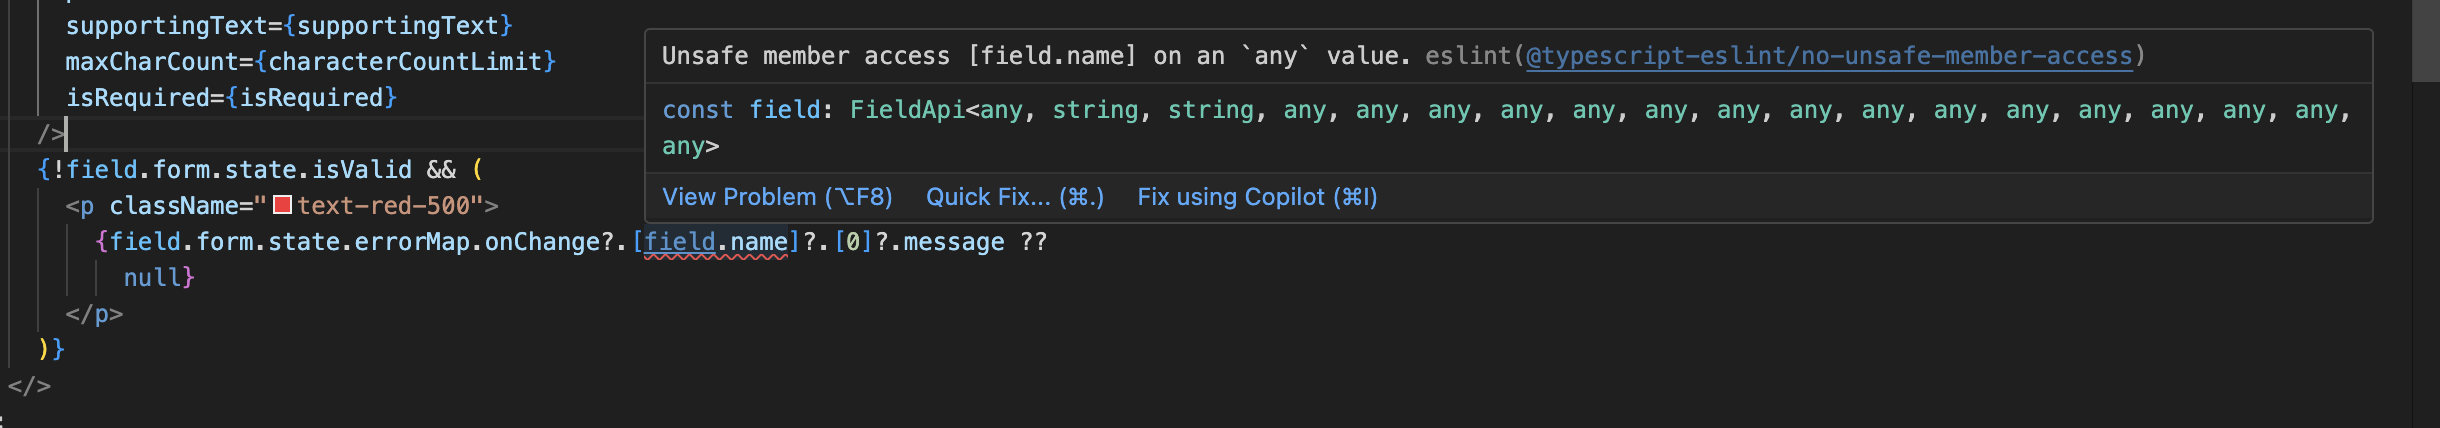Choose Fix using Copilot
2440x428 pixels.
(x=1257, y=197)
